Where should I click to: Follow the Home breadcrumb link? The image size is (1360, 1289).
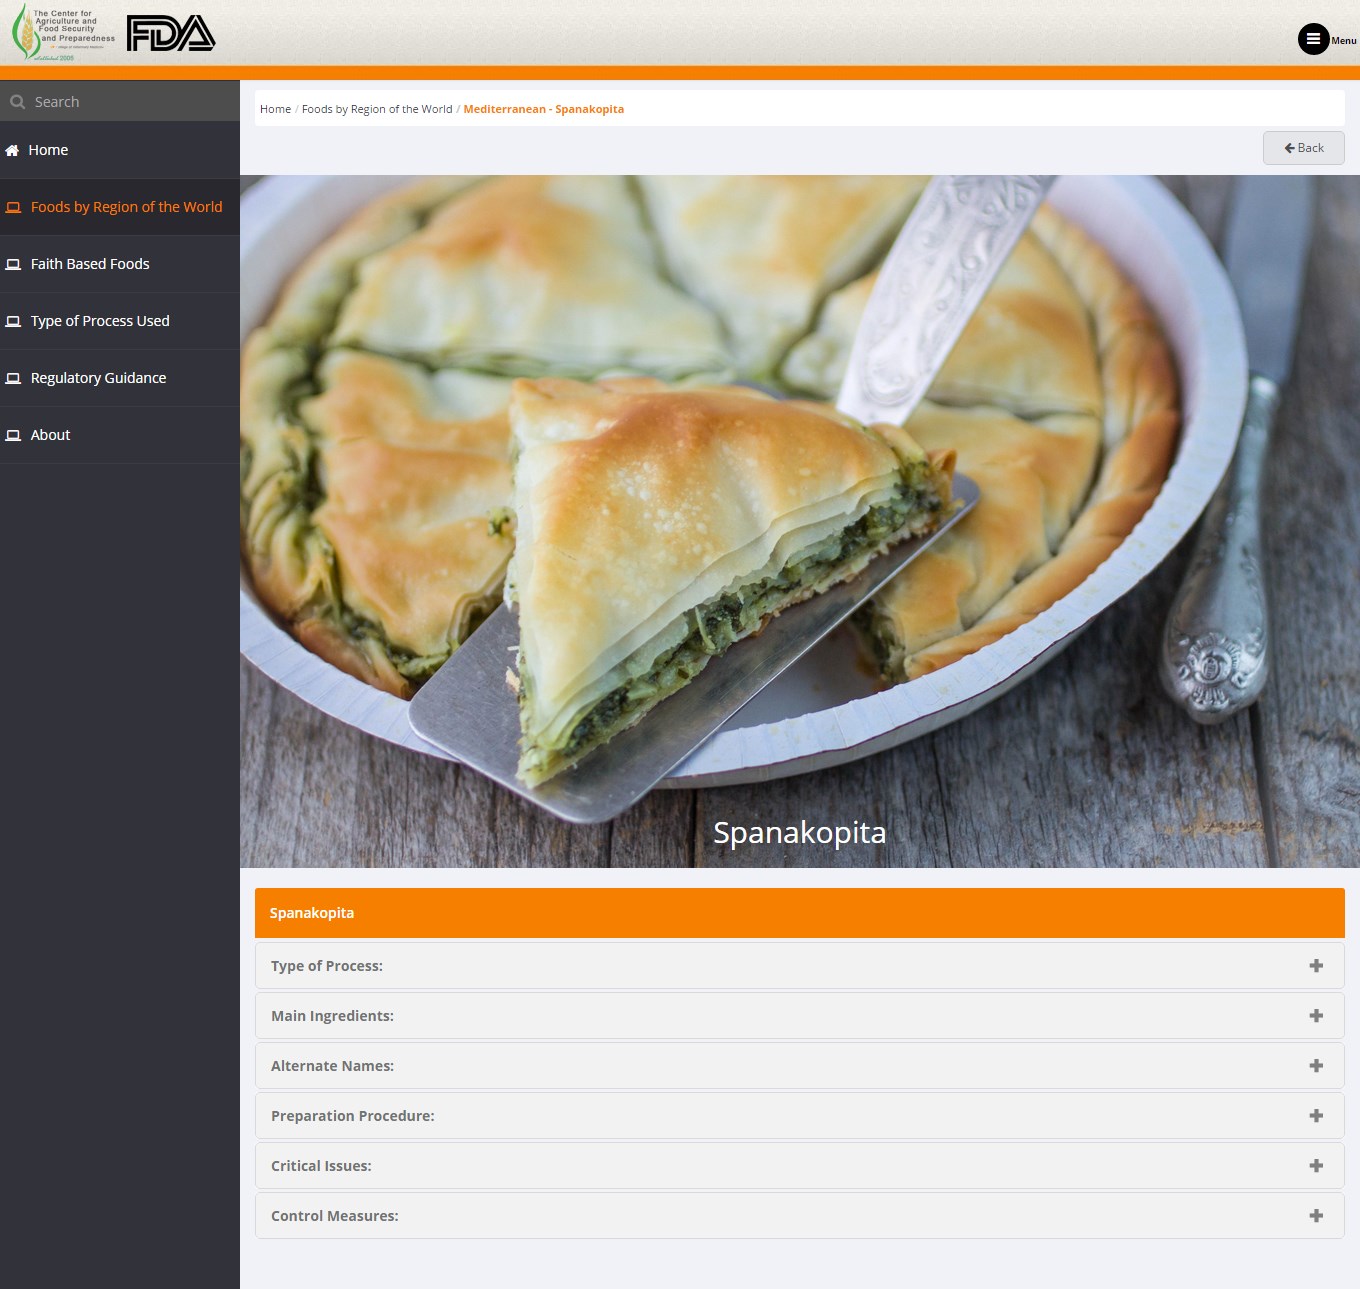[x=275, y=109]
